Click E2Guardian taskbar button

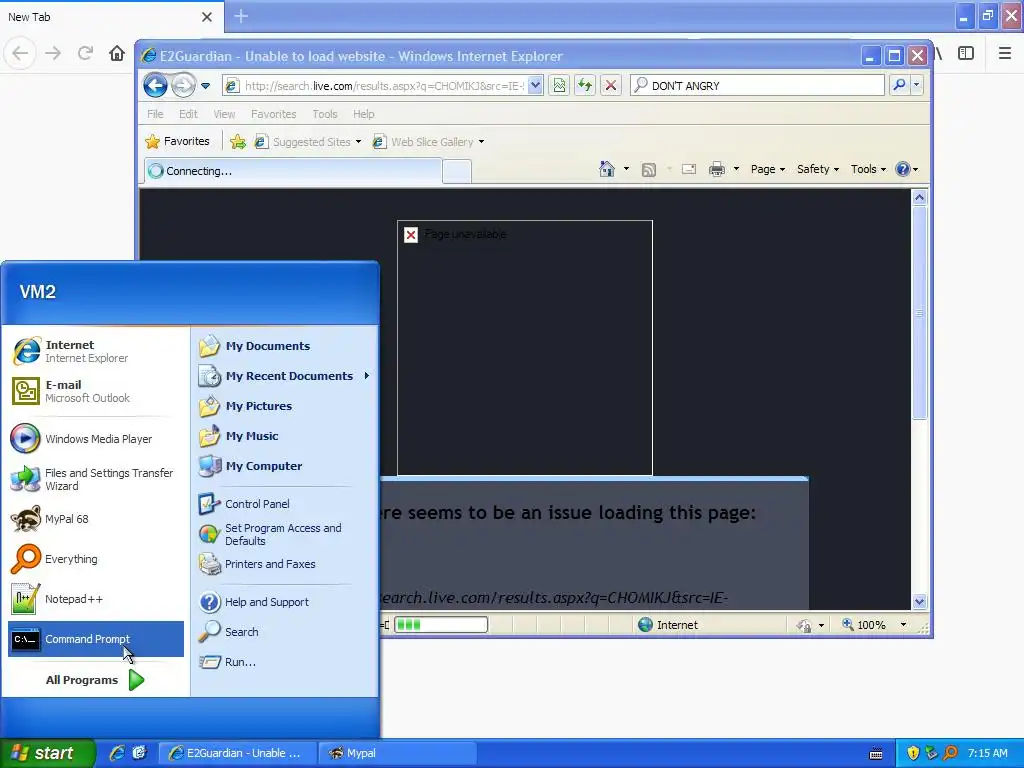[238, 753]
